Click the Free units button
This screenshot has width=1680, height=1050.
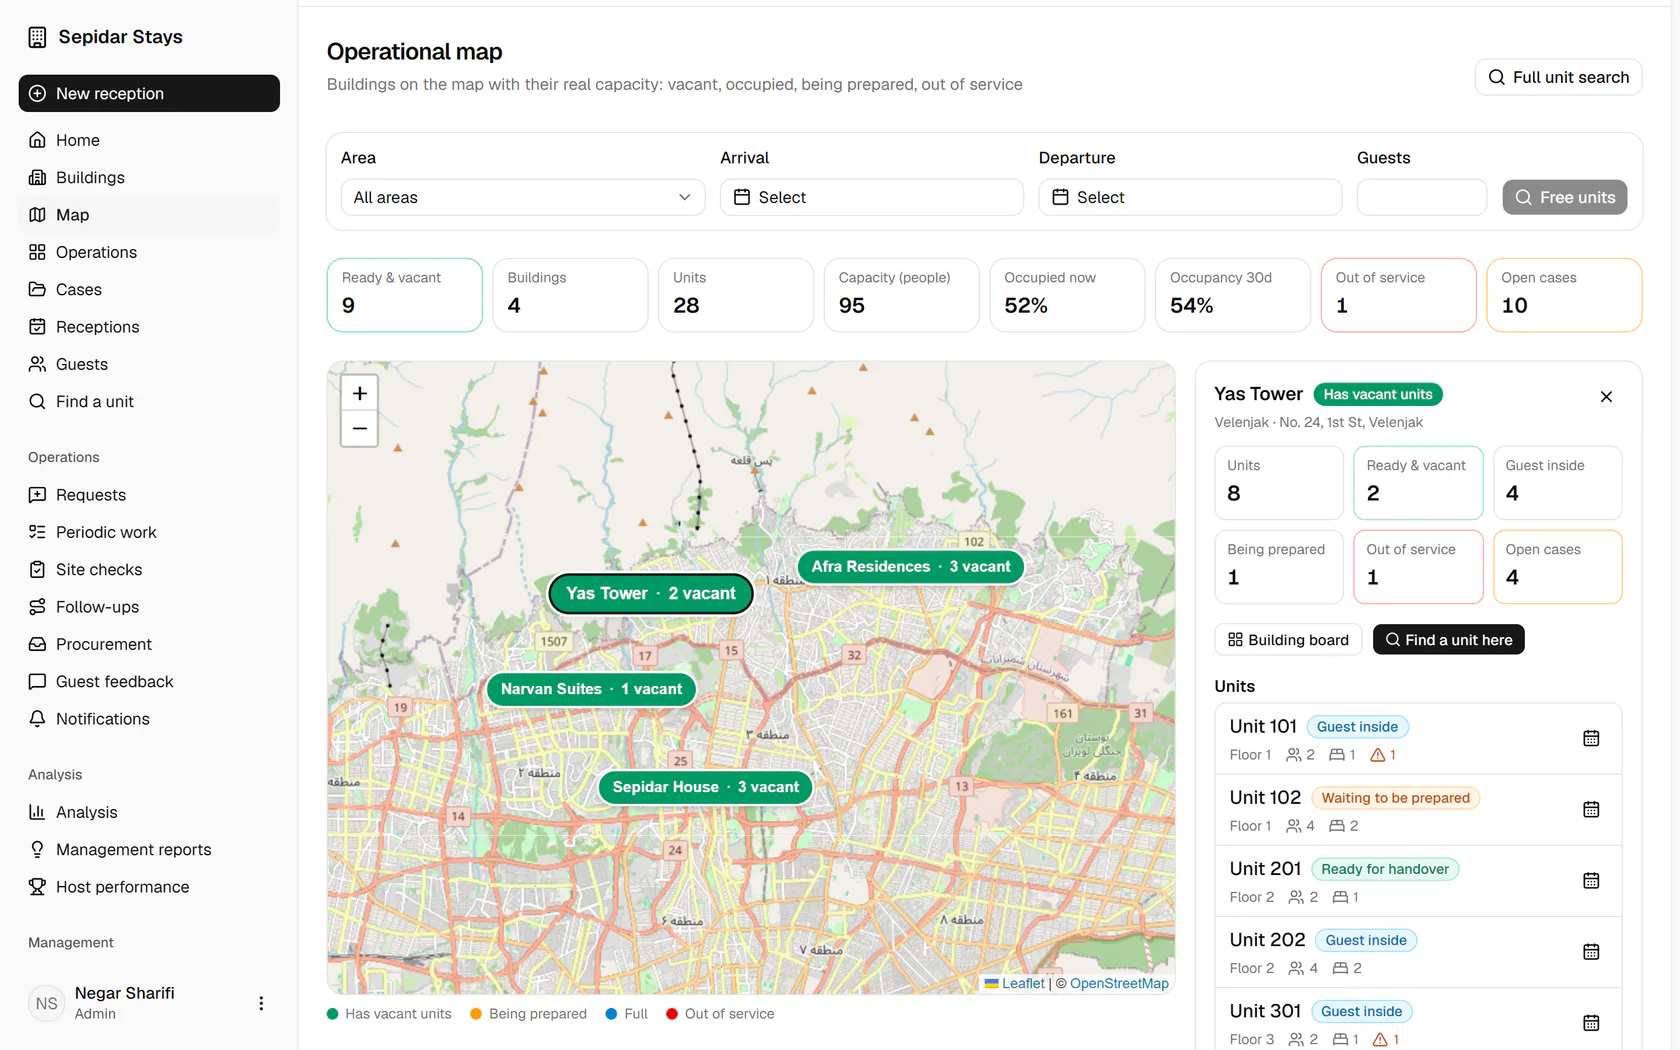pyautogui.click(x=1565, y=197)
